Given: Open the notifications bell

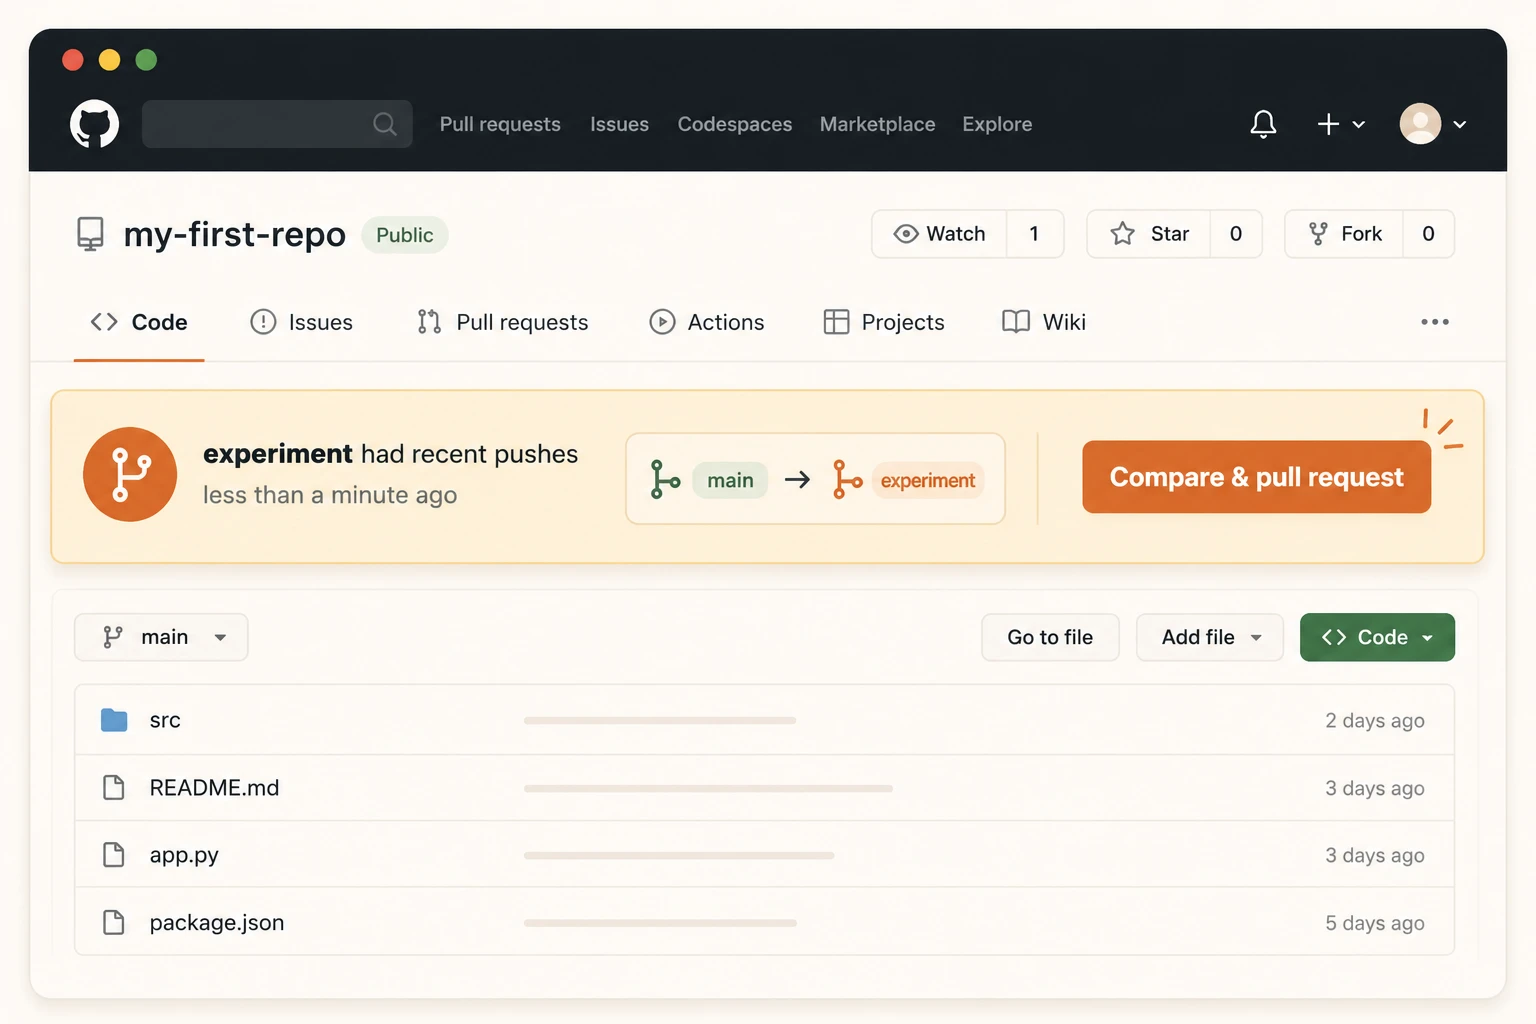Looking at the screenshot, I should point(1263,124).
